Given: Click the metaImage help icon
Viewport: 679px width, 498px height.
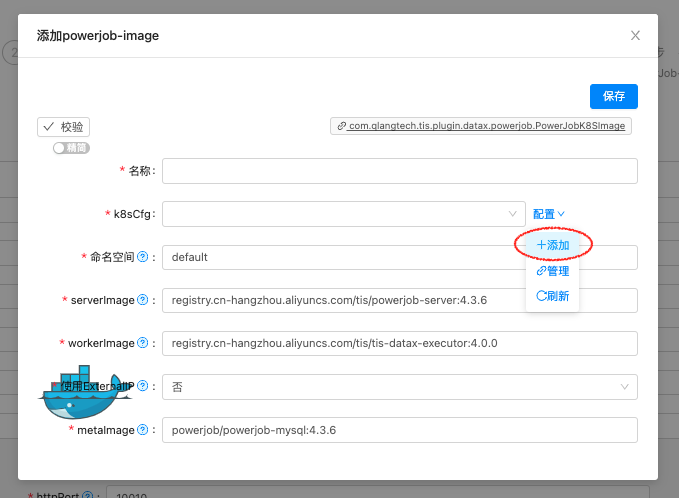Looking at the screenshot, I should point(142,430).
